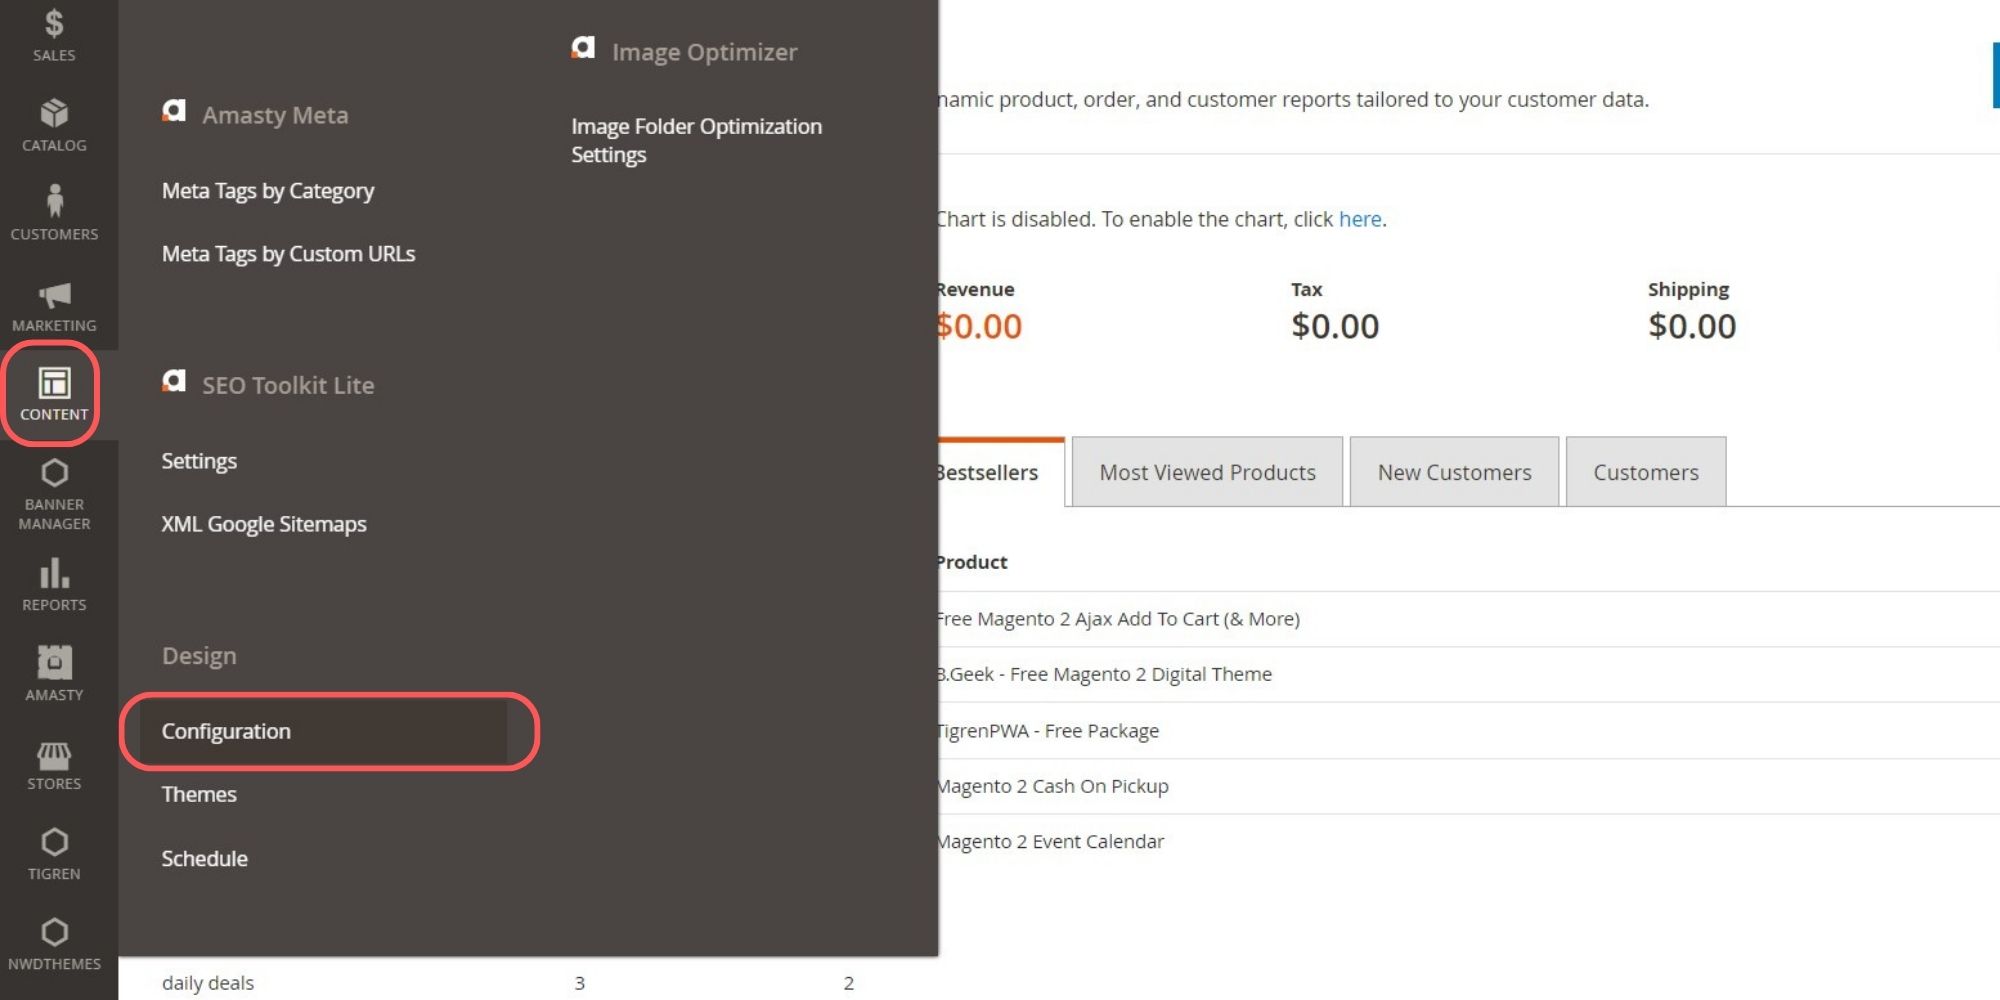Open the Catalog sidebar menu
Screen dimensions: 2000x1000
tap(54, 125)
